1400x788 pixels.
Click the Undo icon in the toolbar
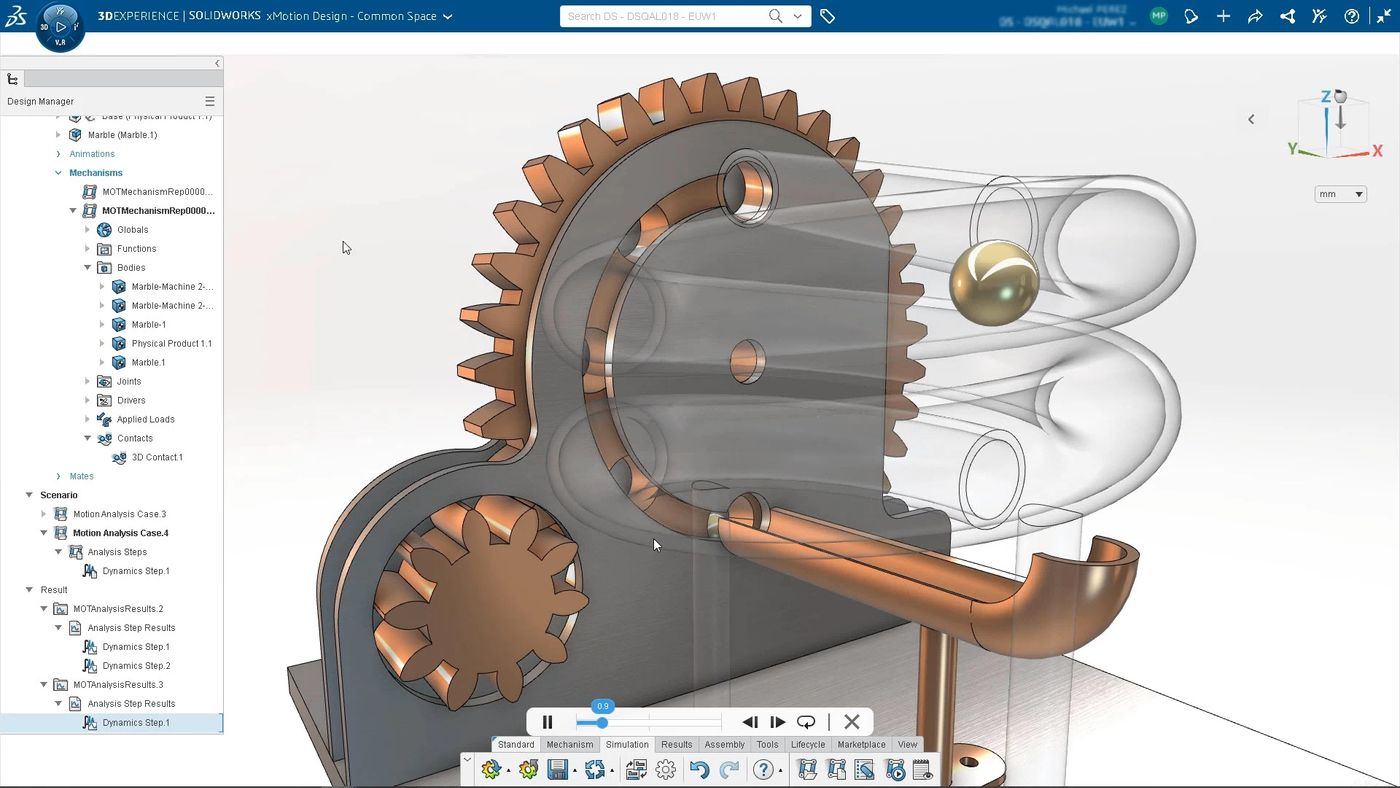[x=699, y=769]
